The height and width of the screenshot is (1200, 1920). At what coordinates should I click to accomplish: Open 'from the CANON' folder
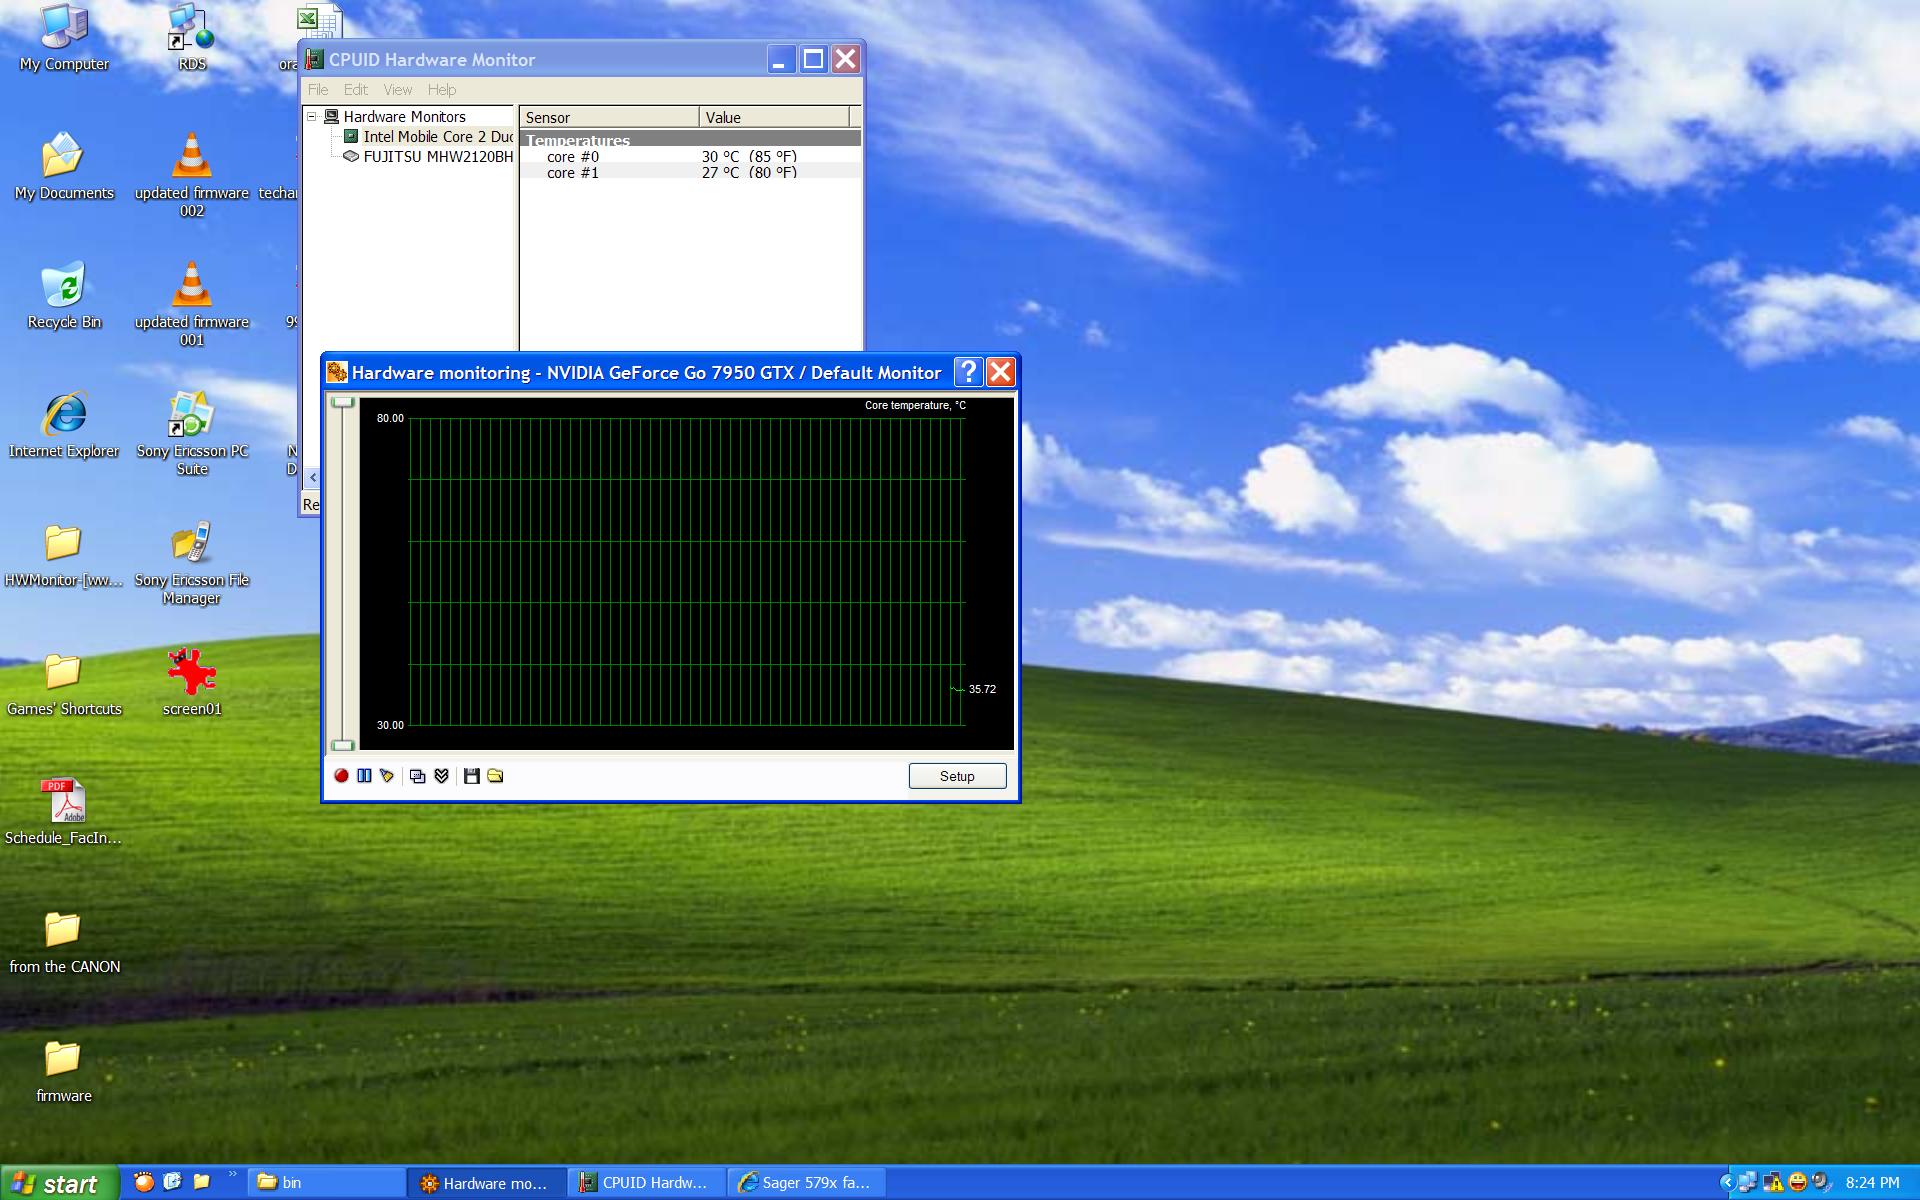[64, 941]
